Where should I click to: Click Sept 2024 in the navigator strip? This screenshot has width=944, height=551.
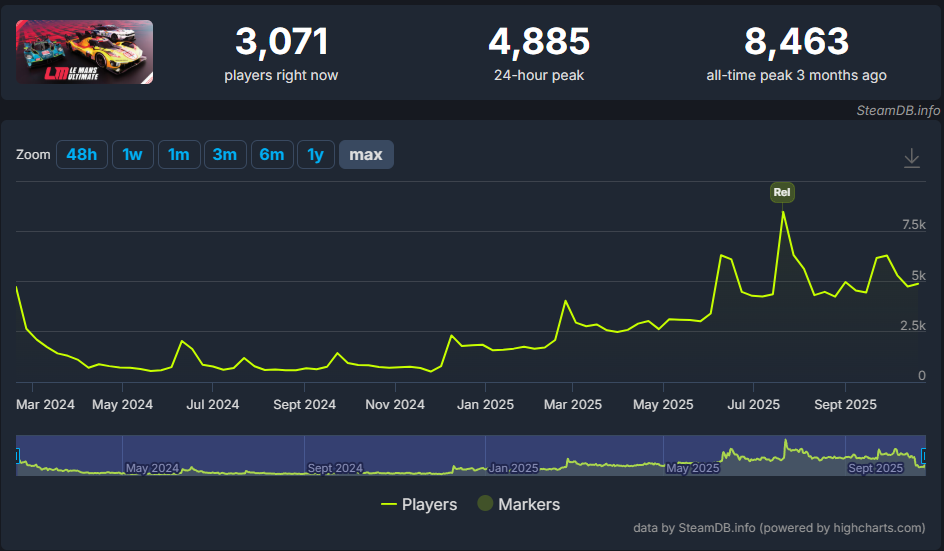click(335, 468)
